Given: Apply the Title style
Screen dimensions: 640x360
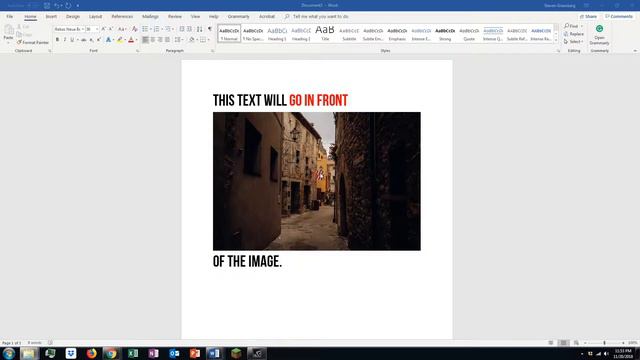Looking at the screenshot, I should (325, 33).
